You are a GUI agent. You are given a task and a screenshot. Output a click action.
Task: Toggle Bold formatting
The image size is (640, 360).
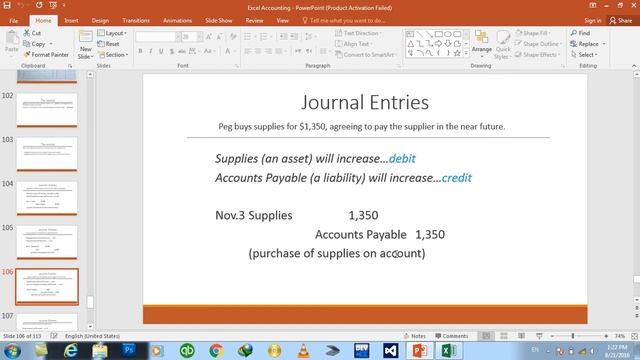[140, 51]
